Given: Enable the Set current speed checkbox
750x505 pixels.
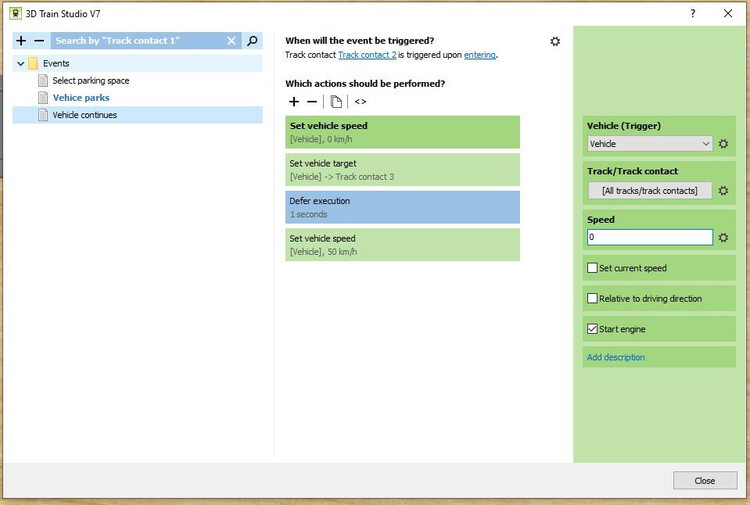Looking at the screenshot, I should (x=592, y=268).
